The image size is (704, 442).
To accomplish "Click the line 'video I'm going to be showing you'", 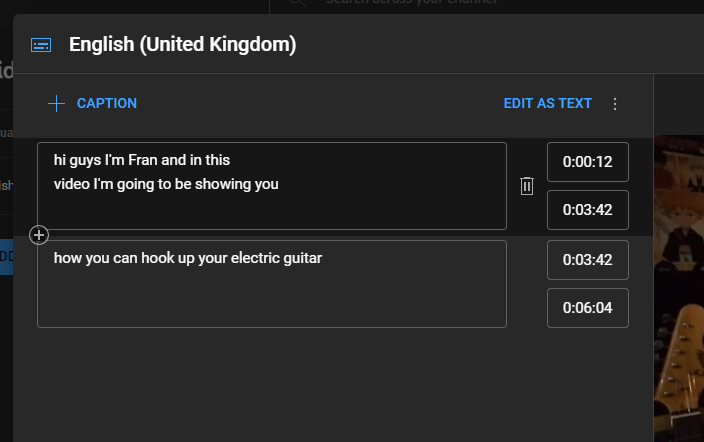I will [x=166, y=184].
